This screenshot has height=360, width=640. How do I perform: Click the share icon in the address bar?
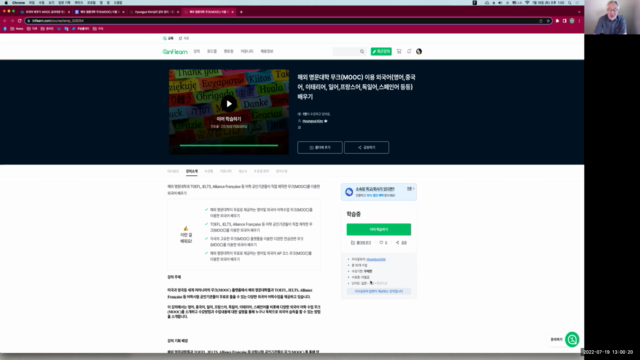[x=541, y=21]
